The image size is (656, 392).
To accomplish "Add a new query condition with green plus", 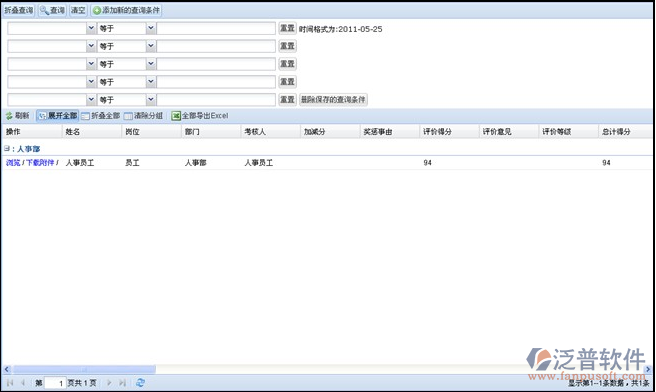I will coord(126,10).
